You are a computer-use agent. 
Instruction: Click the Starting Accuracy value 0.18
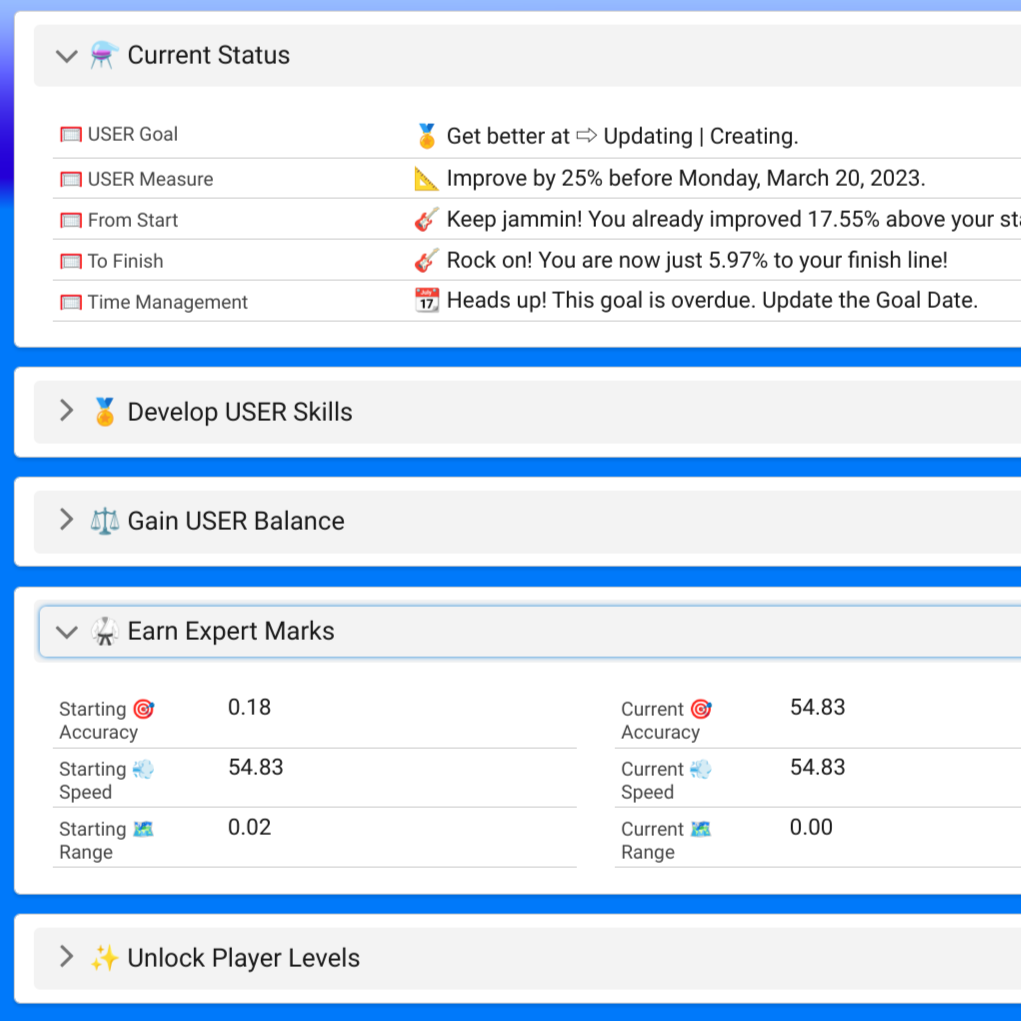click(x=249, y=707)
